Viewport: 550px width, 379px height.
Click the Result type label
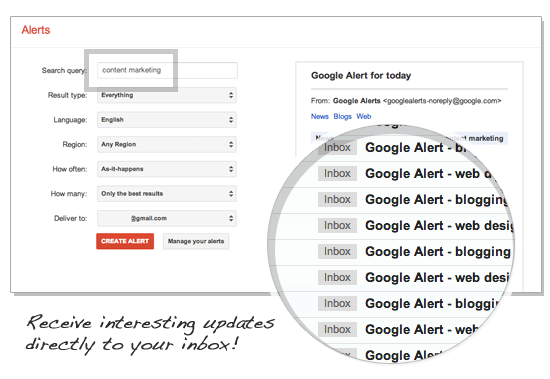[67, 95]
